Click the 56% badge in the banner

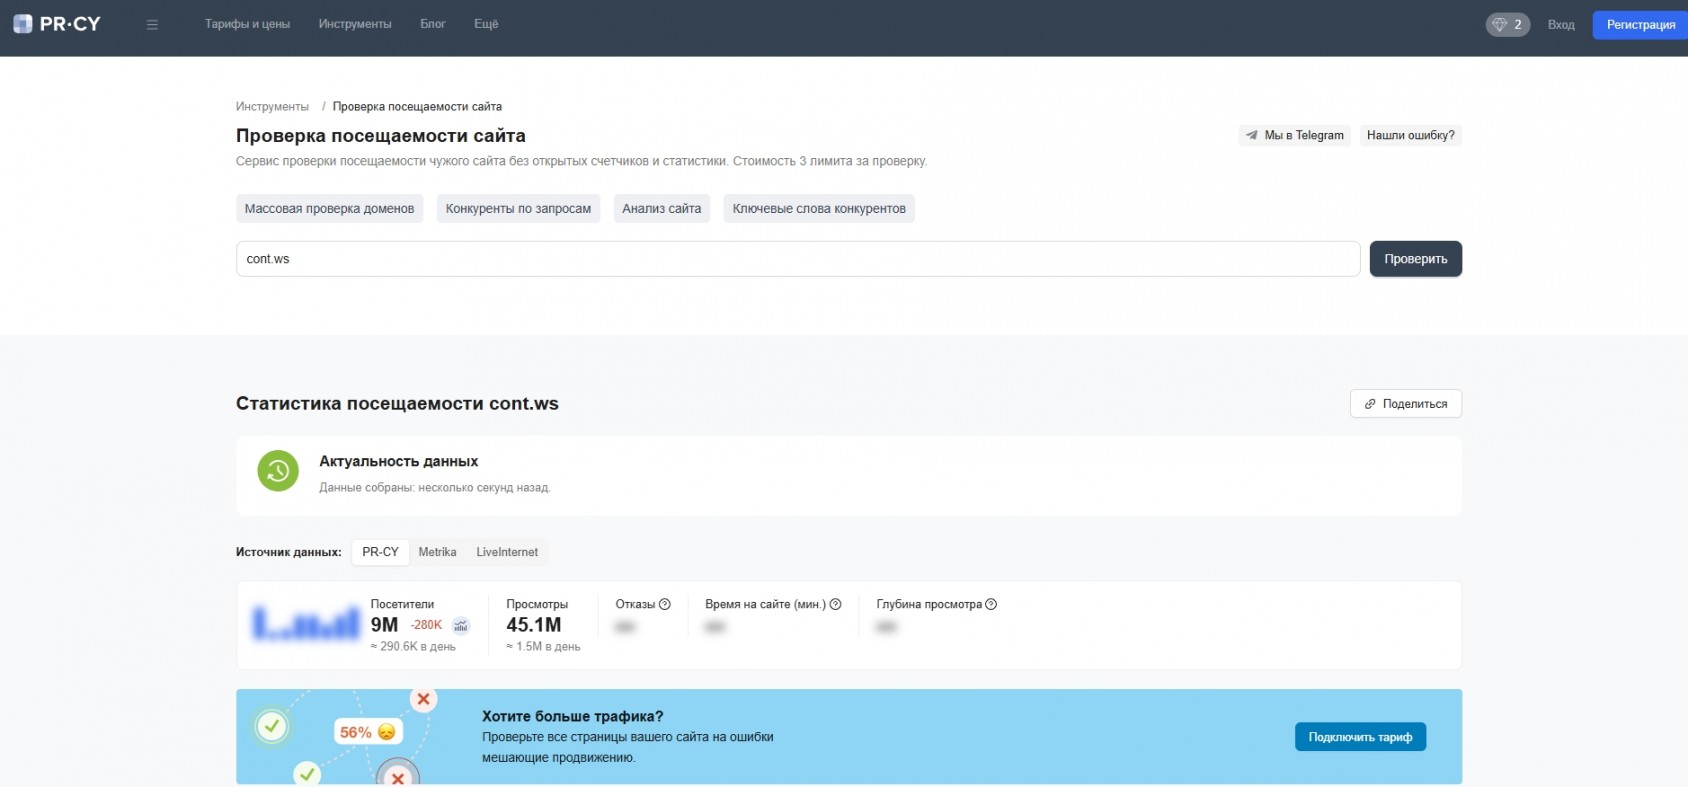(x=368, y=732)
